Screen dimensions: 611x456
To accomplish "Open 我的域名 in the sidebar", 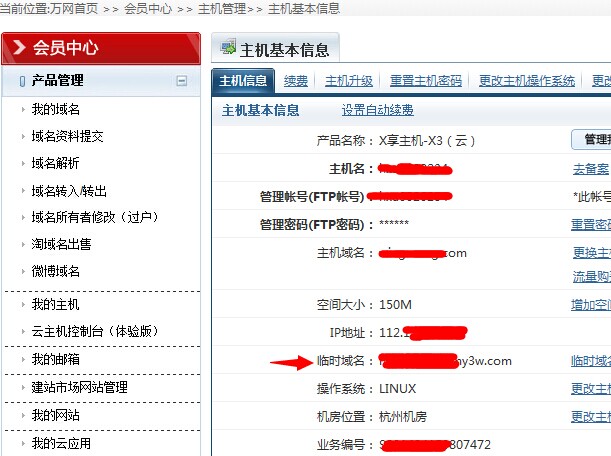I will (56, 109).
